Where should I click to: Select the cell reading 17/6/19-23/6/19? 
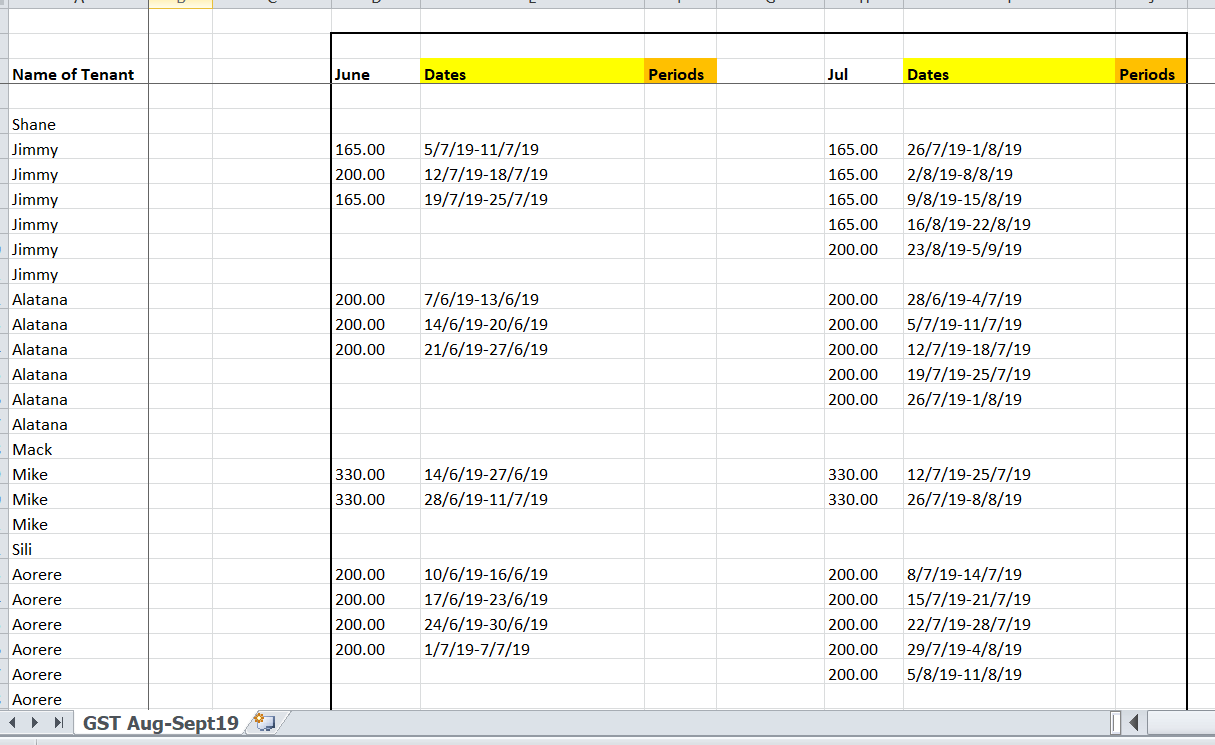(x=532, y=596)
